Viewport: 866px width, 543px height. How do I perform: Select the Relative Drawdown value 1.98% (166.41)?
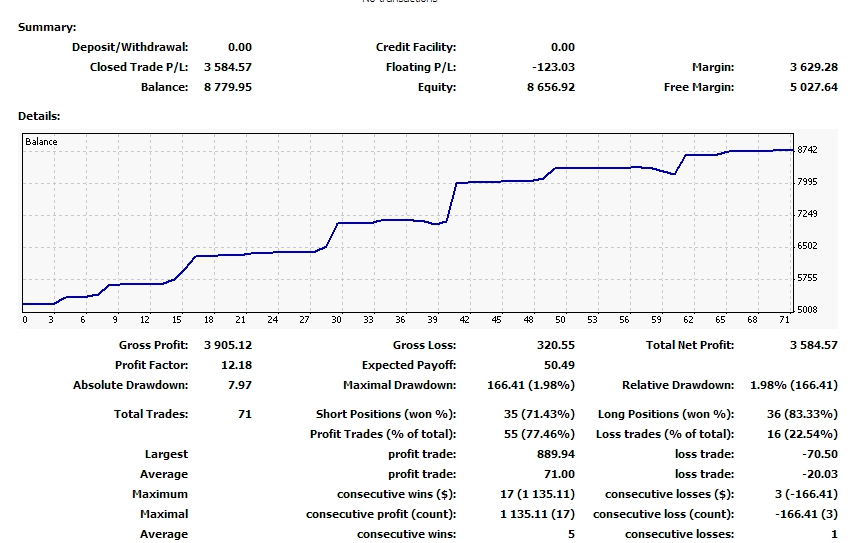(794, 385)
